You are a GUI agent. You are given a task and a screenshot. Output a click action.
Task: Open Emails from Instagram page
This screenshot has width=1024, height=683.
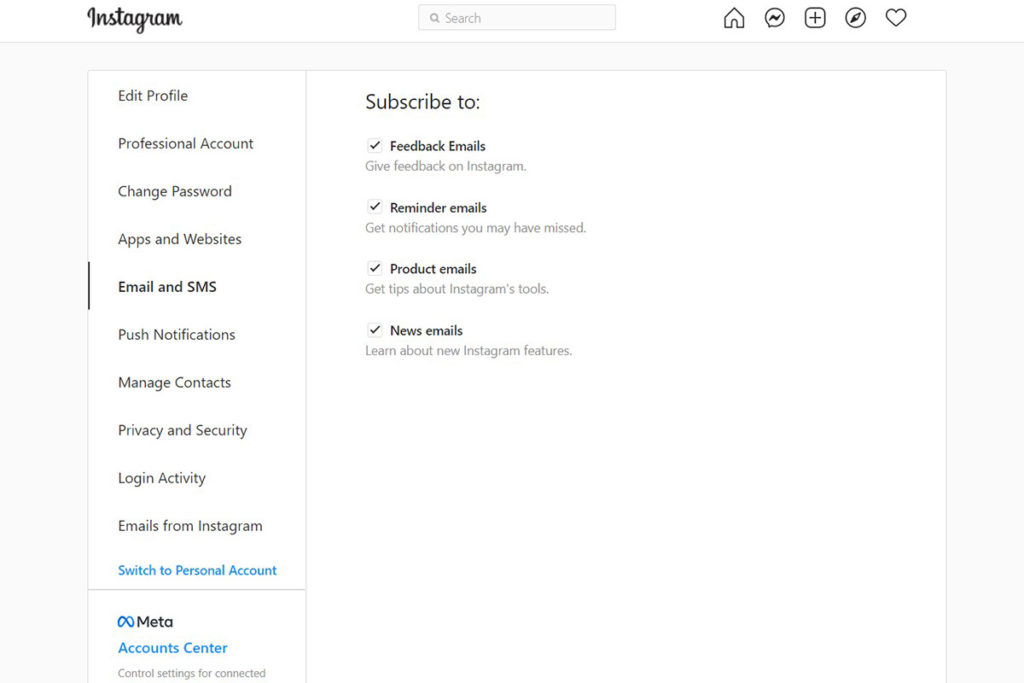[x=190, y=526]
